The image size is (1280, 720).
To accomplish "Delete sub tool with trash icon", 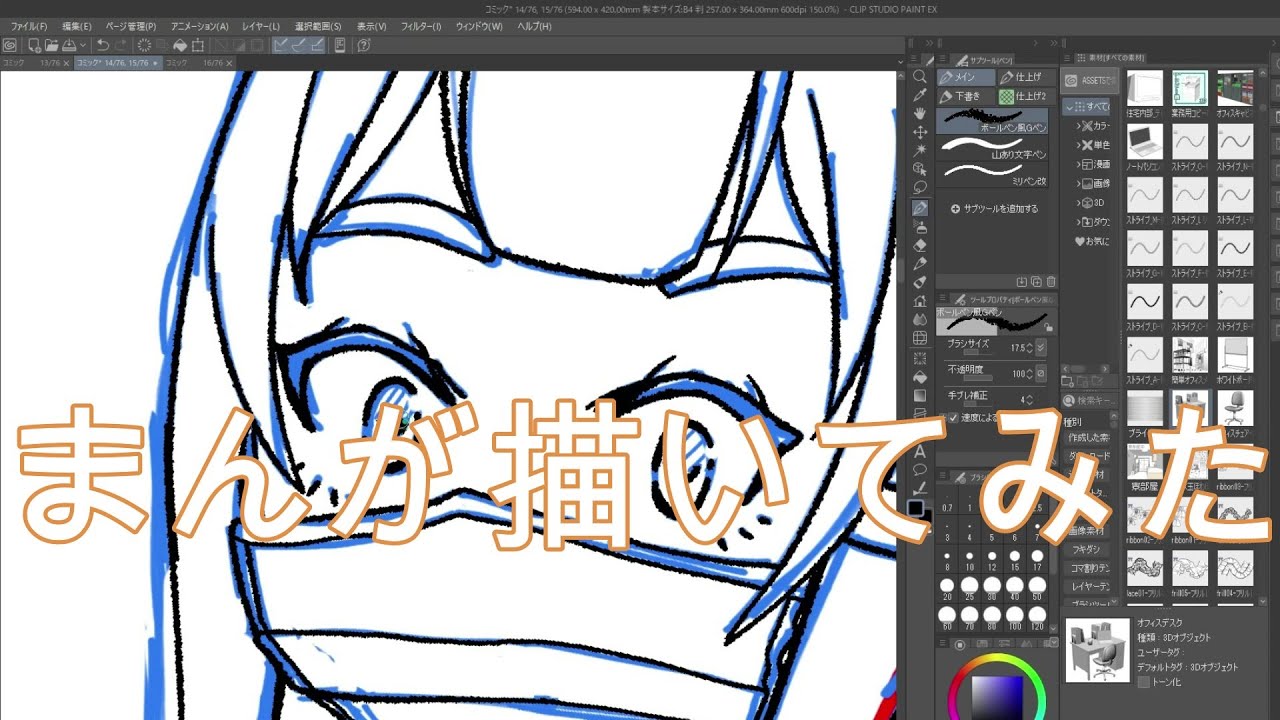I will (1051, 282).
